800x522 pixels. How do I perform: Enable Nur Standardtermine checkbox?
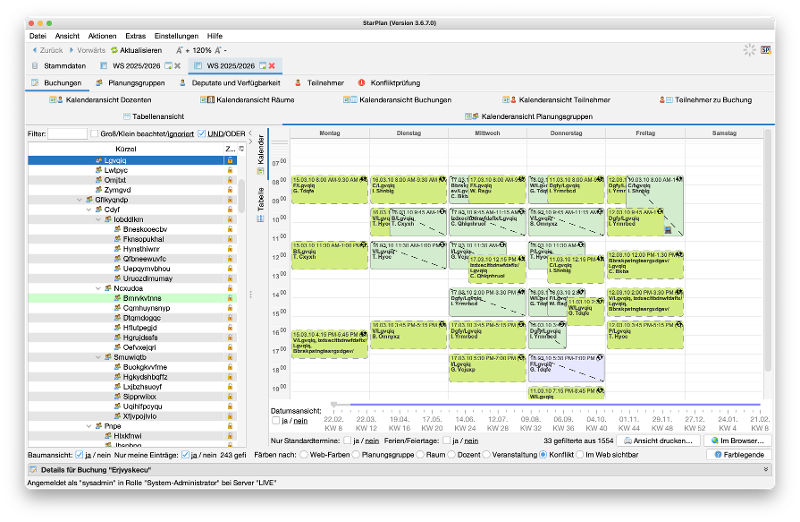(347, 440)
